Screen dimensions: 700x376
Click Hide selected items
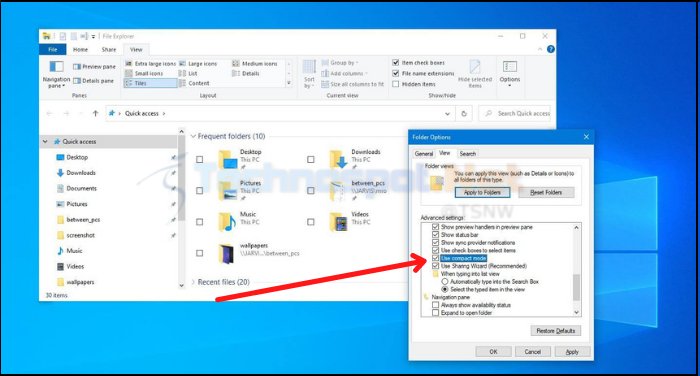(475, 74)
